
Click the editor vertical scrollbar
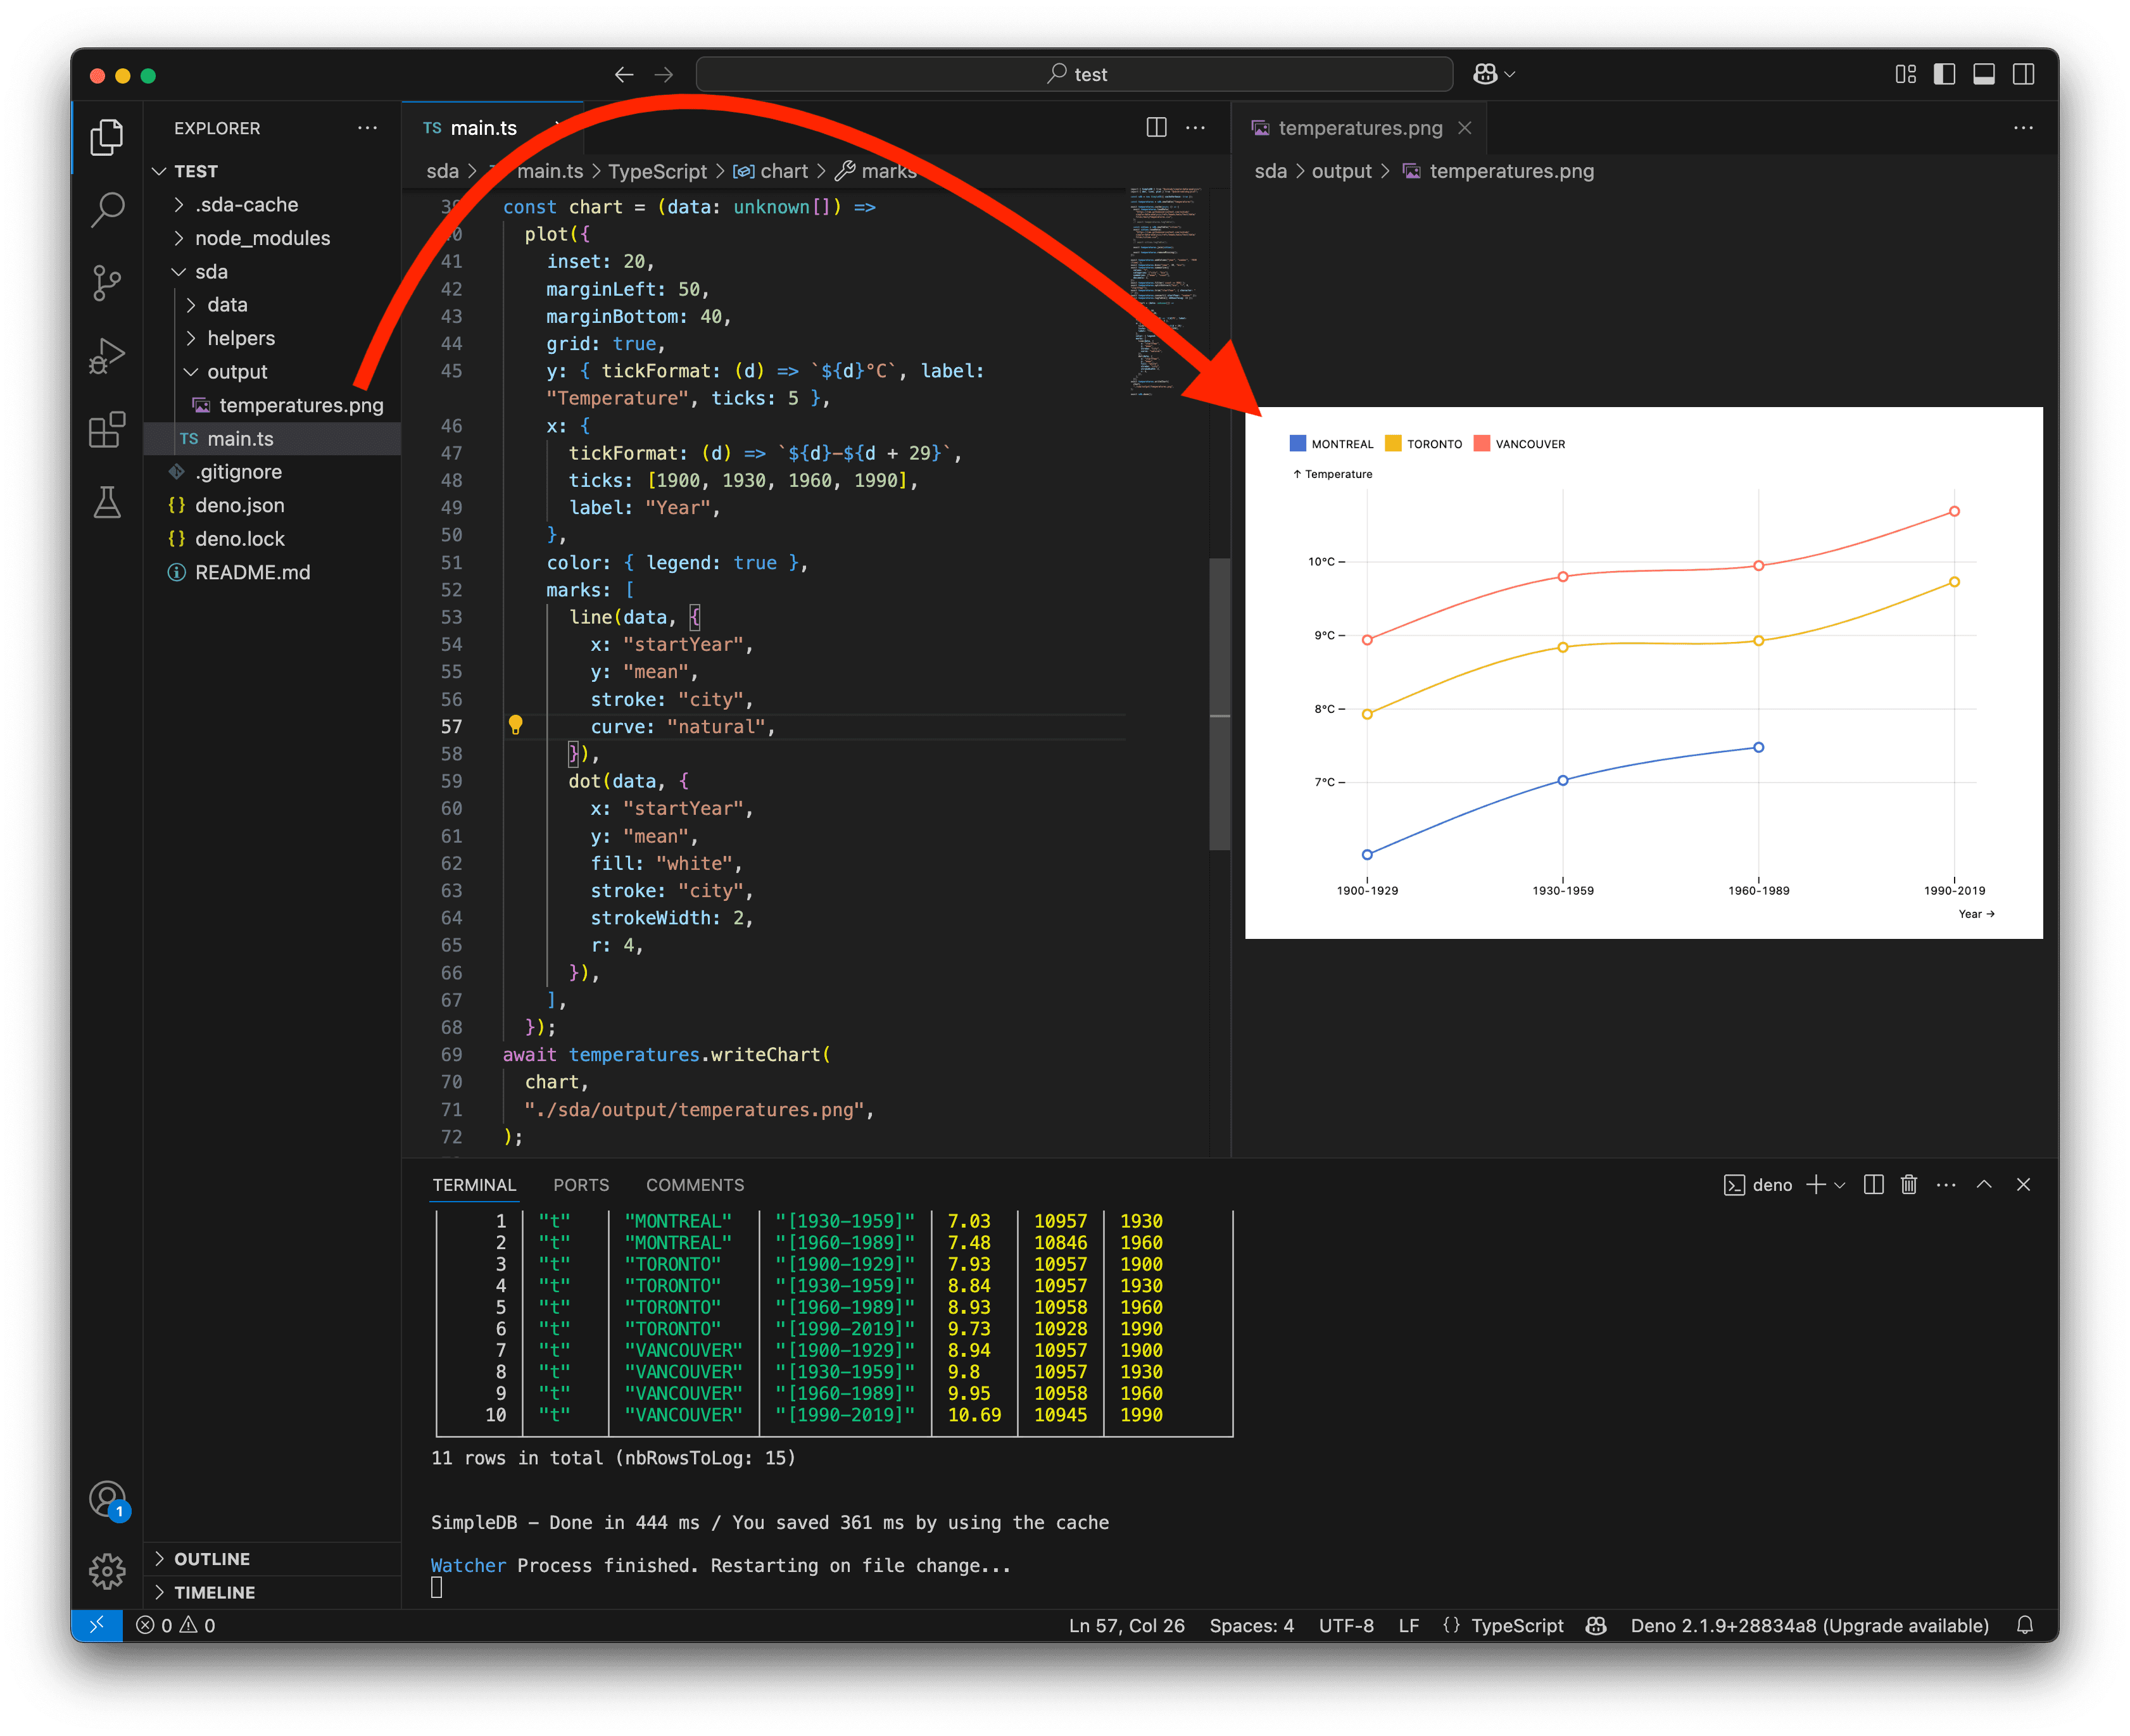coord(1219,704)
